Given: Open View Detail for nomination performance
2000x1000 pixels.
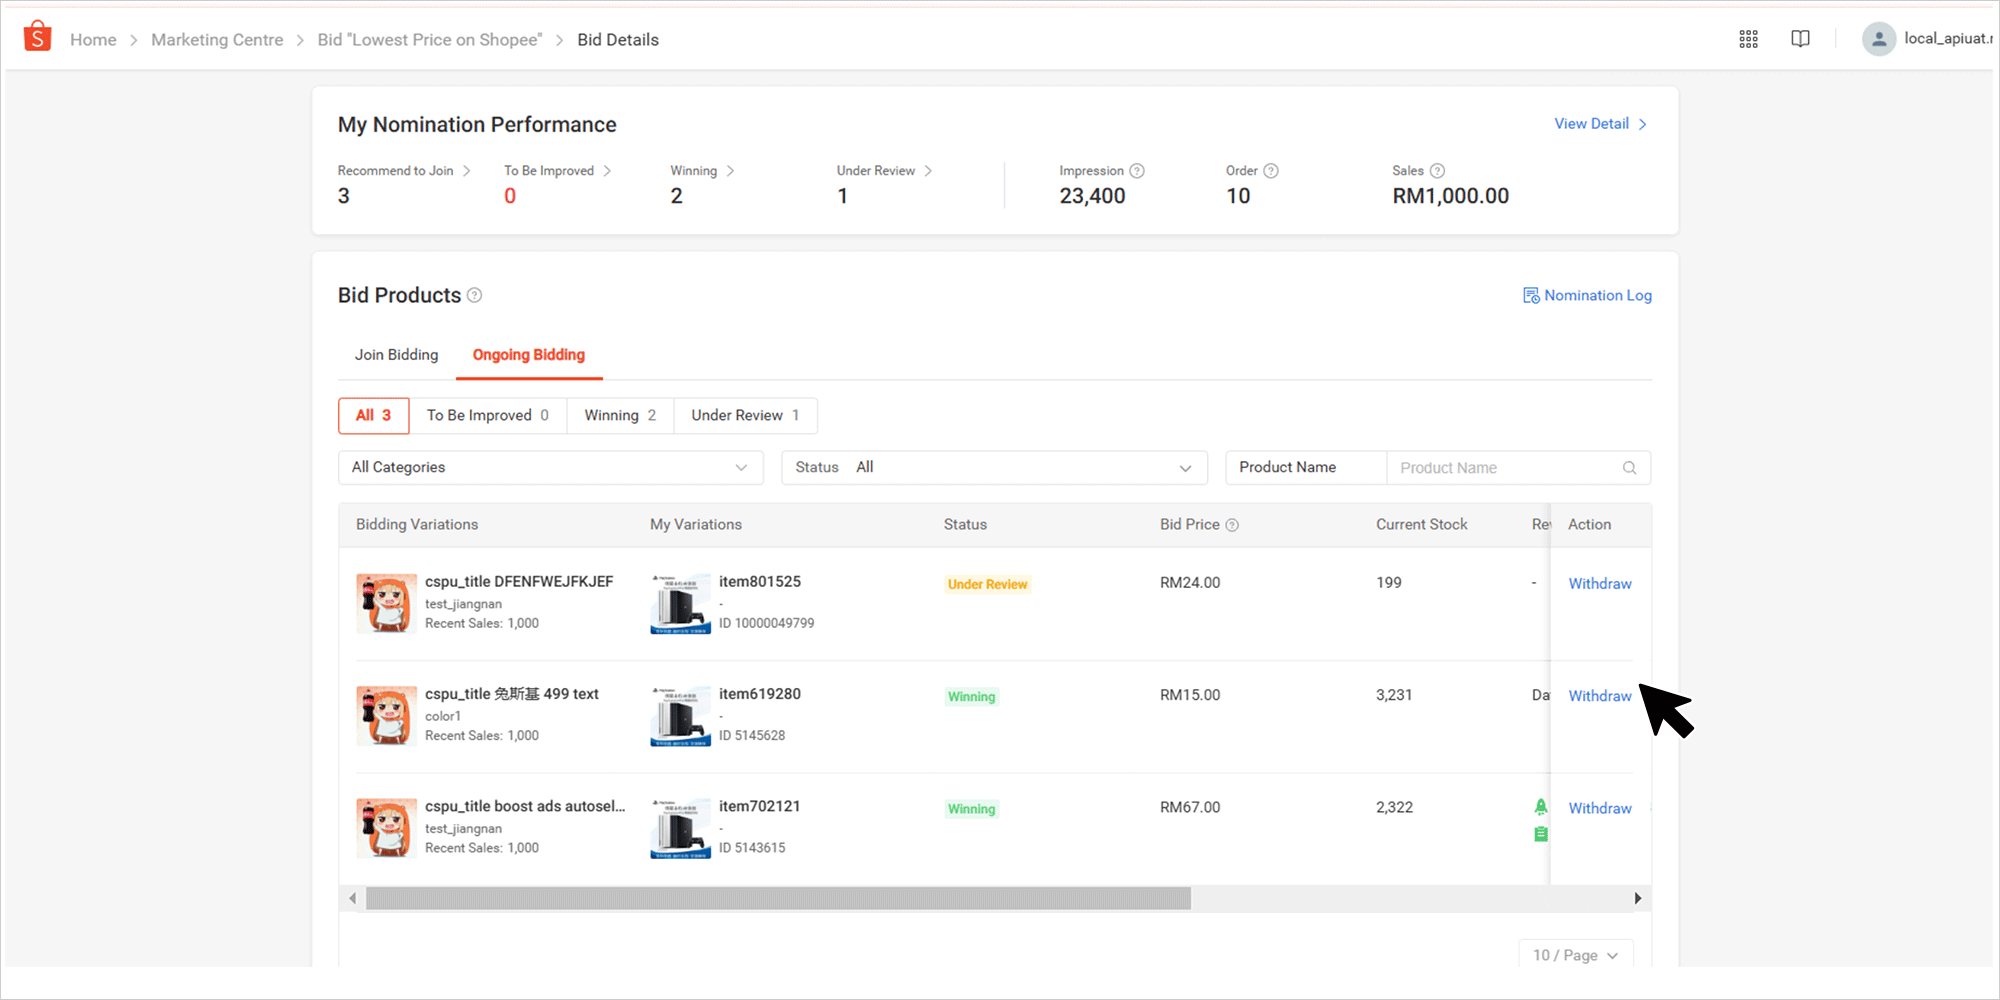Looking at the screenshot, I should (1592, 123).
